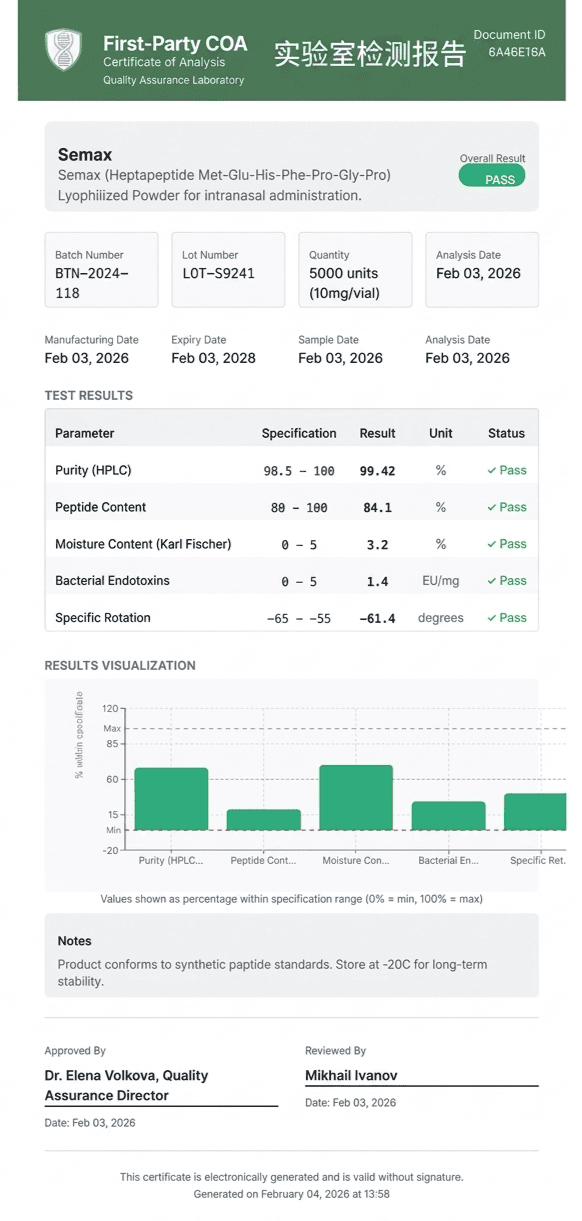Image resolution: width=582 pixels, height=1221 pixels.
Task: Click the Lot Number LOT-S9241 card
Action: pos(228,270)
